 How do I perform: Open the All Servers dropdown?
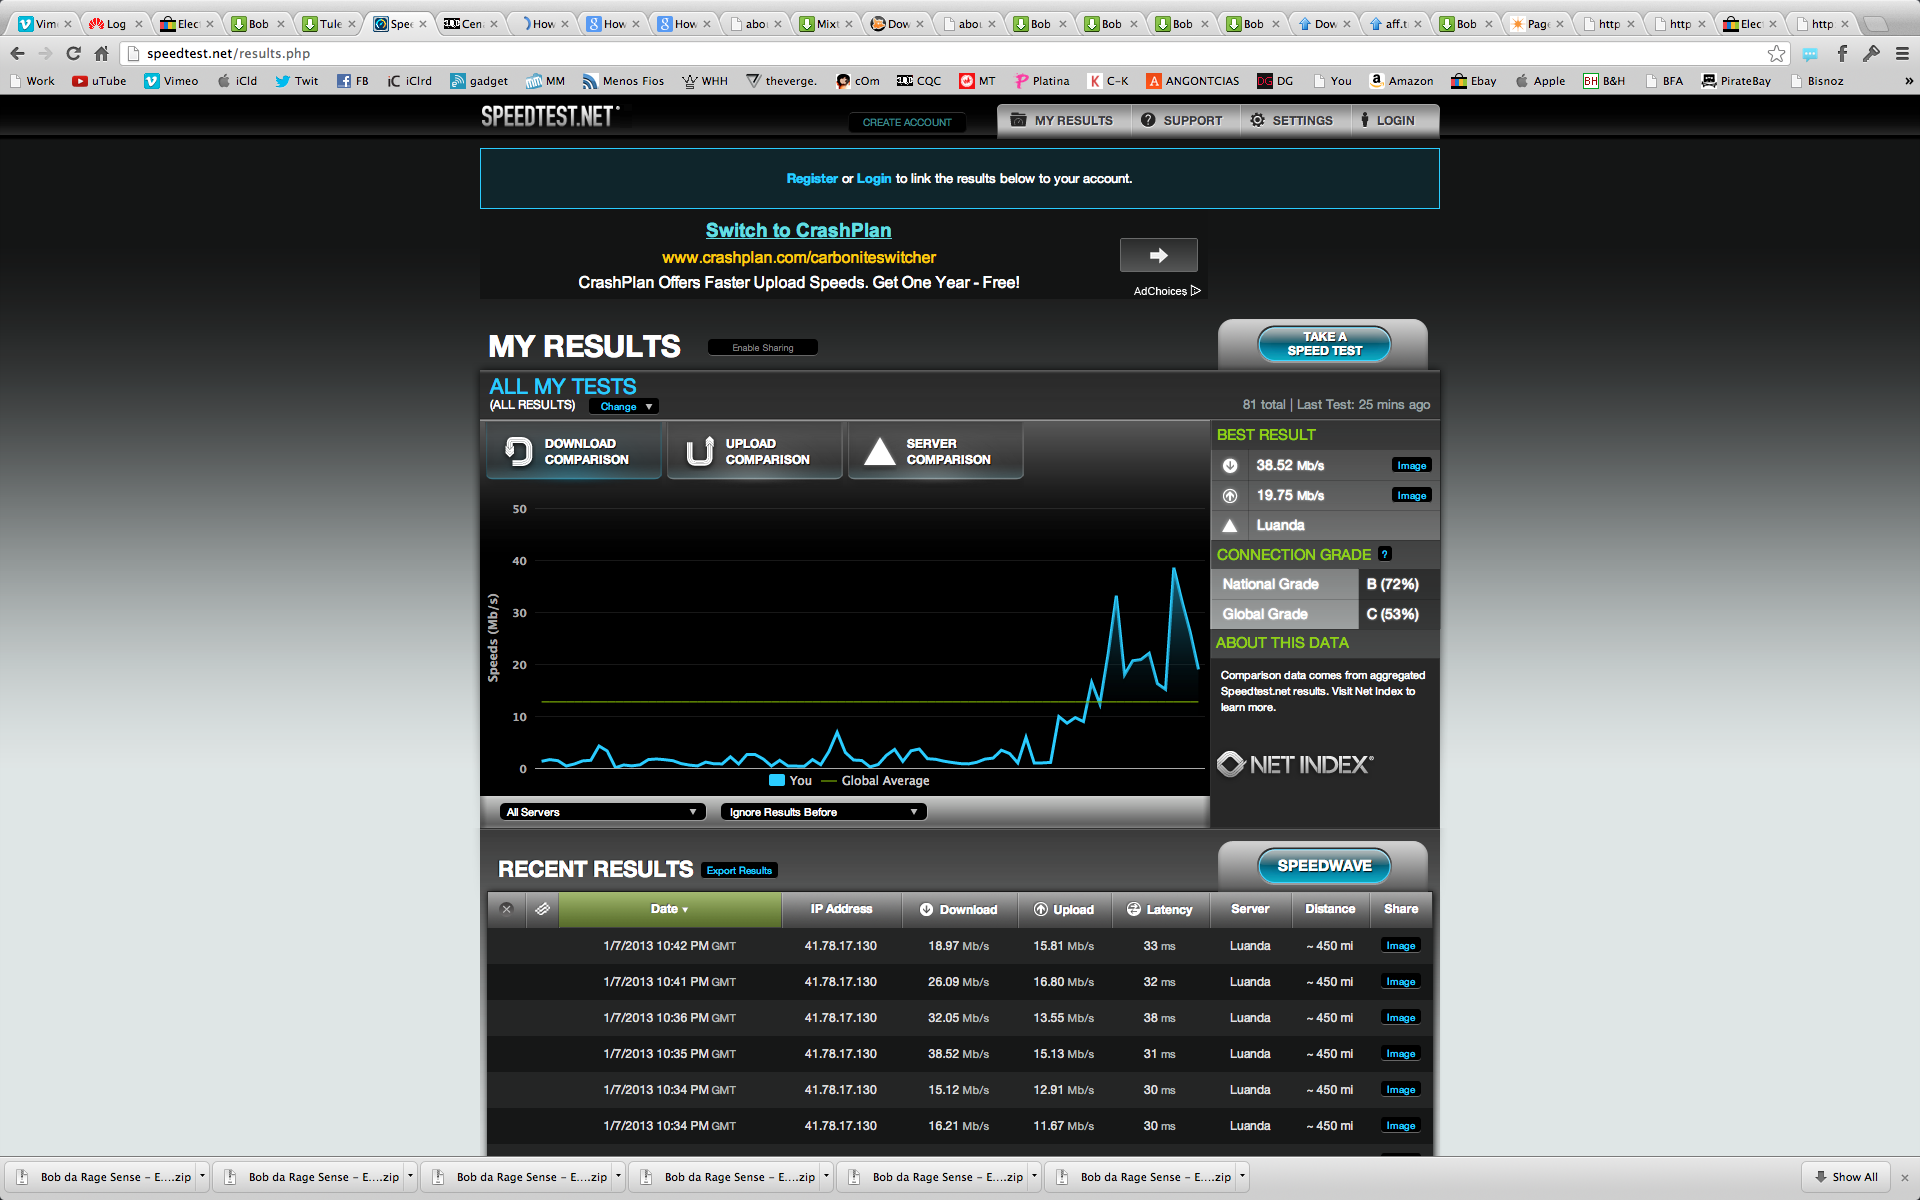[602, 812]
